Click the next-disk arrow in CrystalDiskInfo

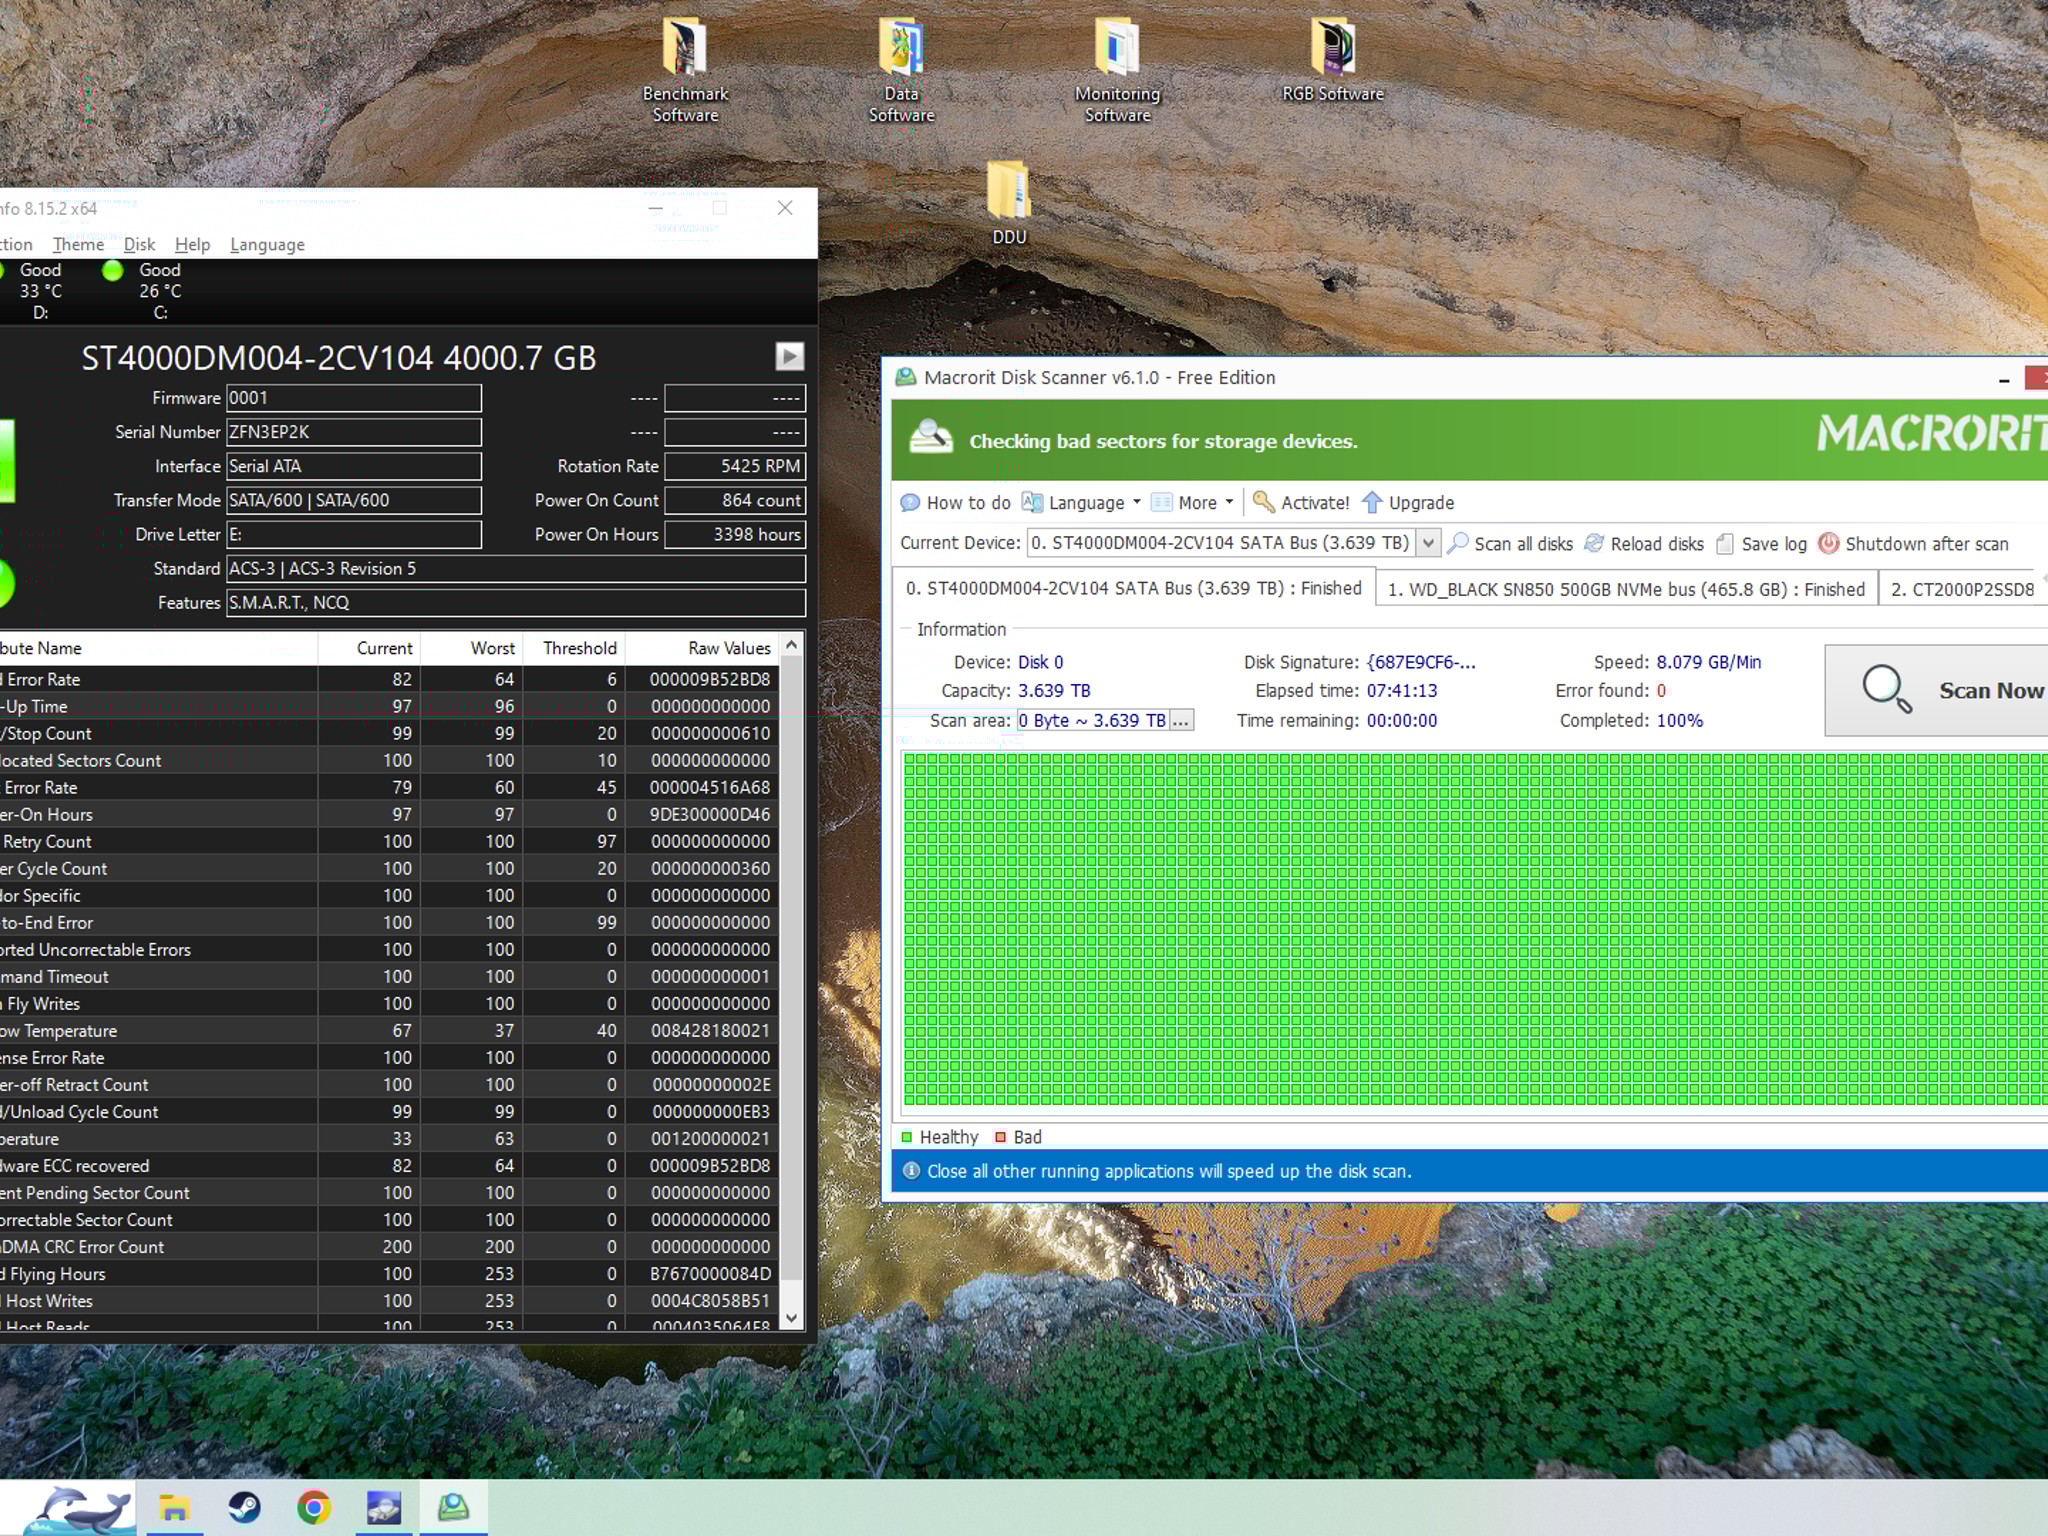pyautogui.click(x=788, y=356)
